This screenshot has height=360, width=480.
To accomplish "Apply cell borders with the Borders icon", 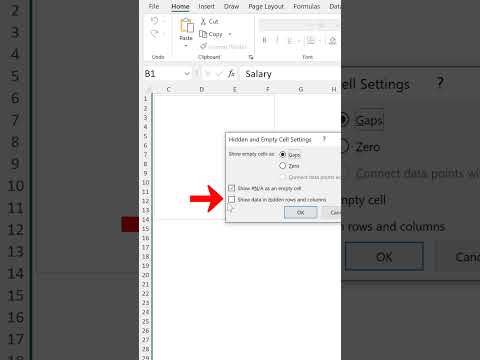I will [311, 41].
